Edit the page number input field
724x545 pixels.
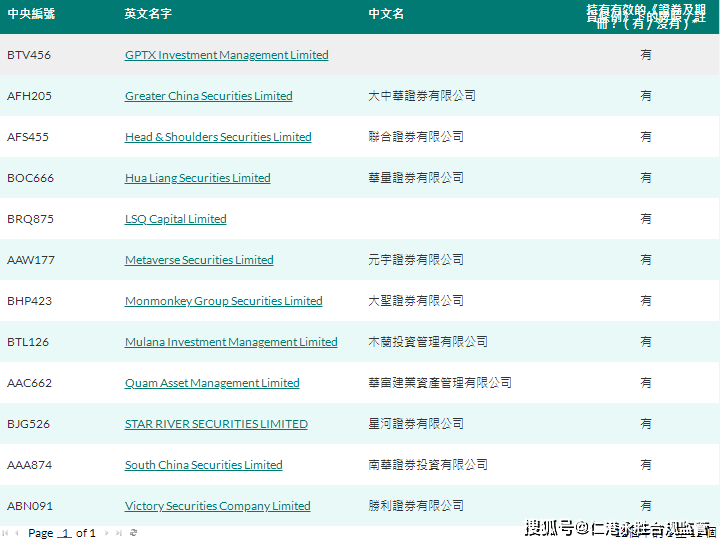(x=65, y=533)
